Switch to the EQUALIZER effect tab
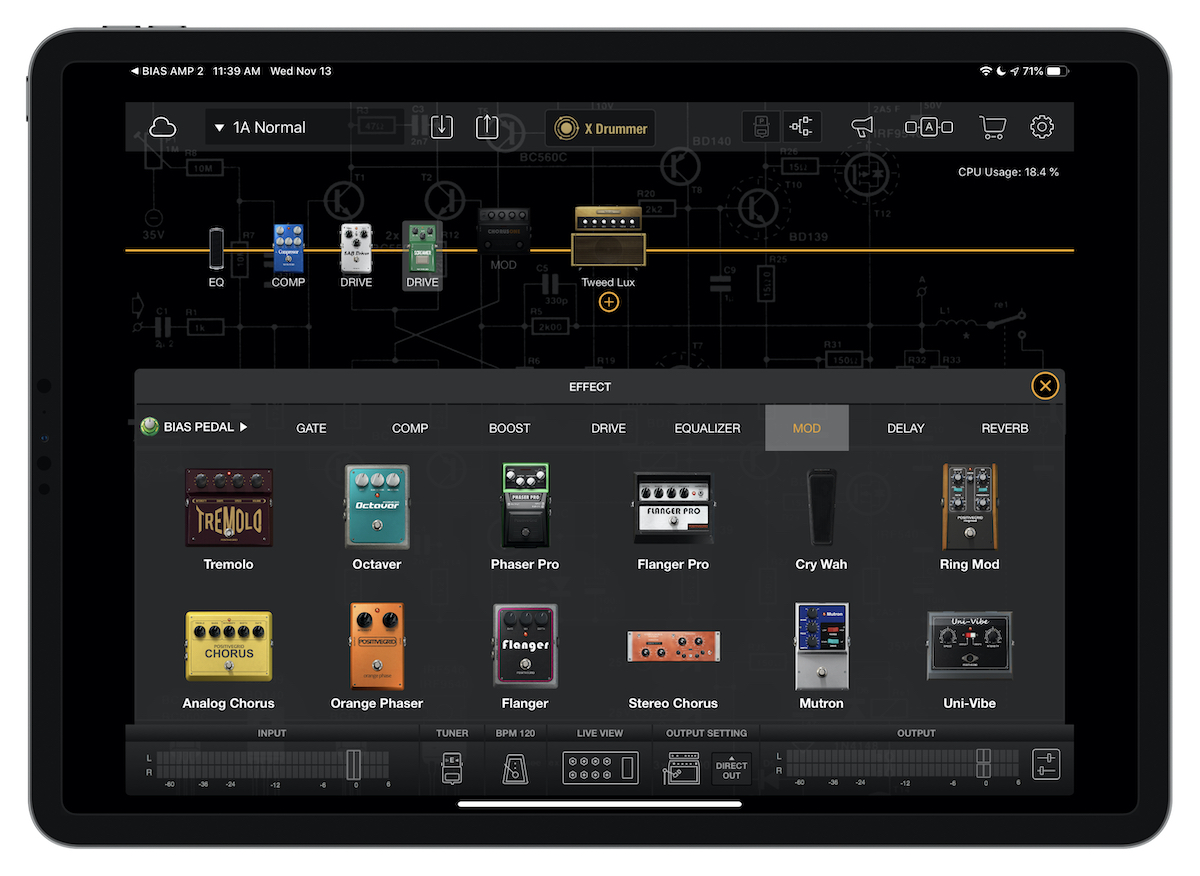This screenshot has width=1200, height=876. pos(707,428)
